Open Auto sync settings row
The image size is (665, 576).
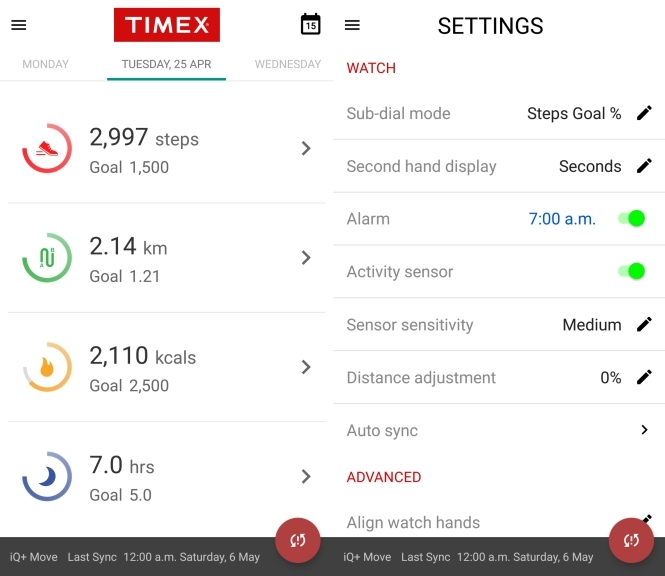[499, 430]
